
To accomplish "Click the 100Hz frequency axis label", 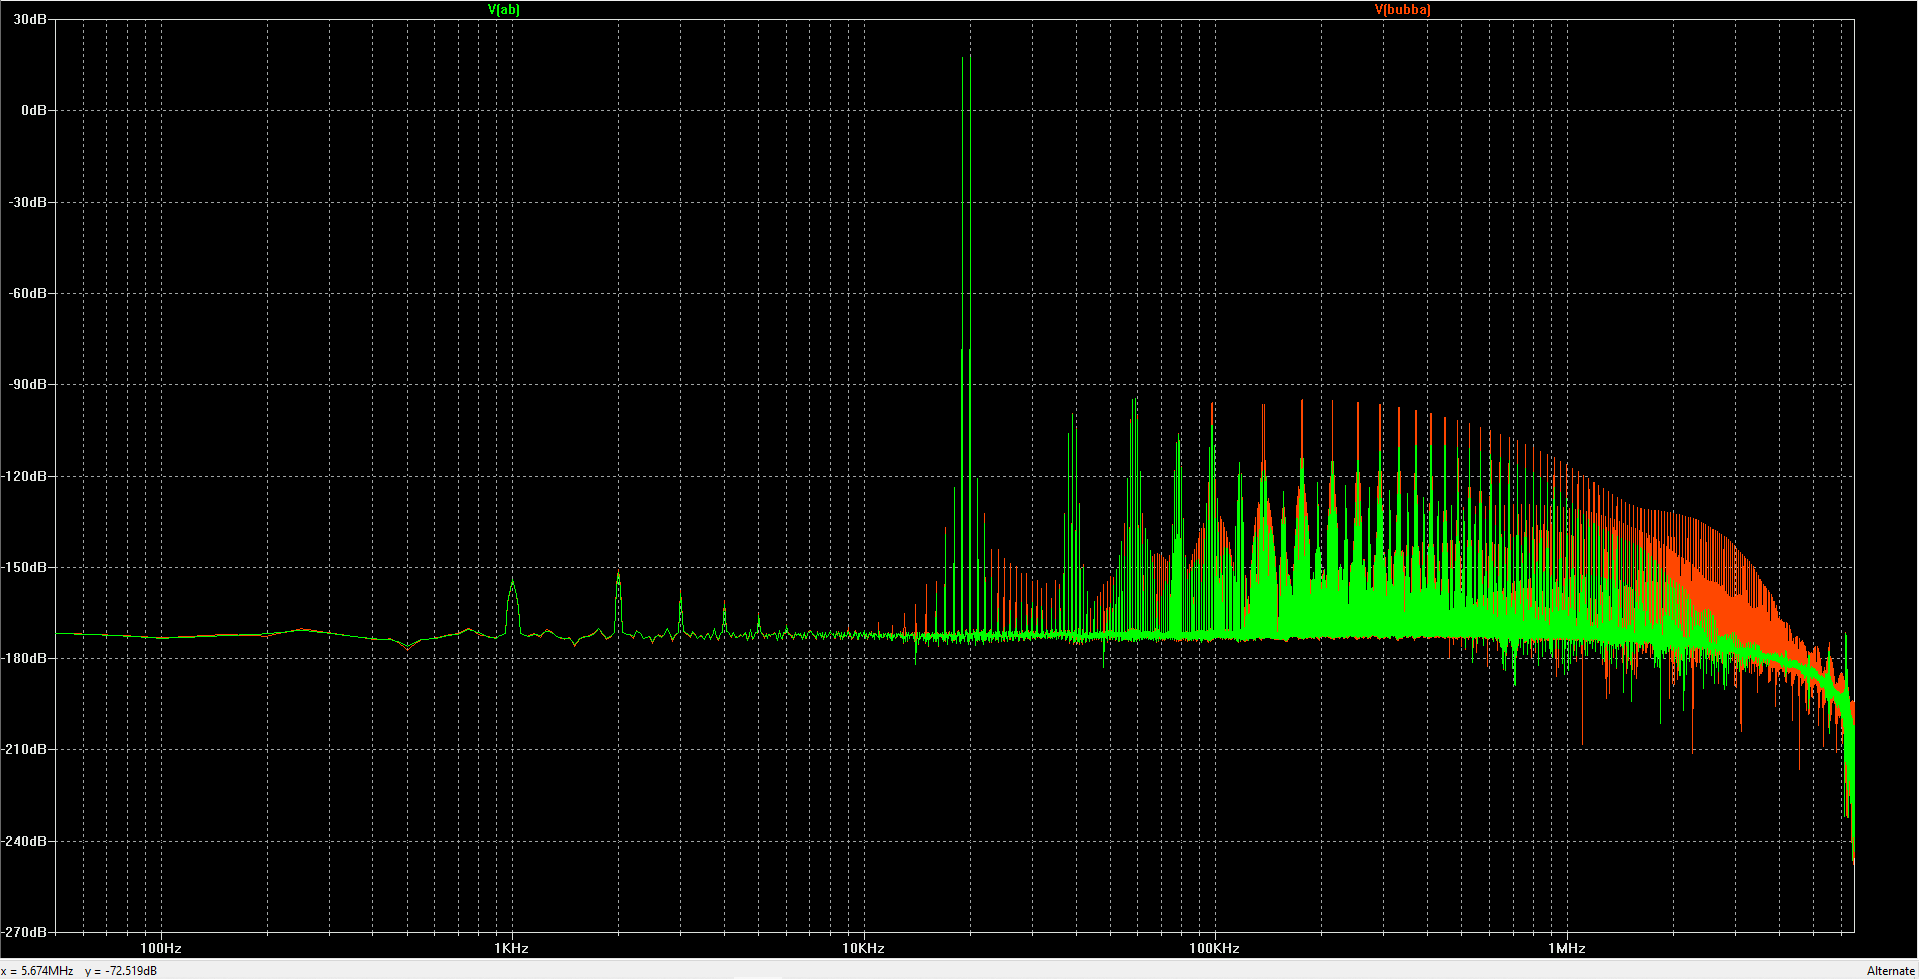I will pyautogui.click(x=161, y=948).
